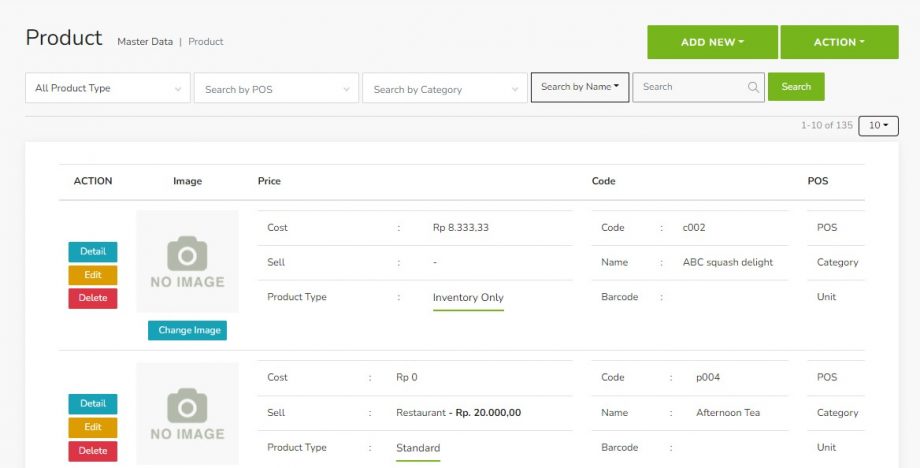The width and height of the screenshot is (920, 468).
Task: Select the Rp 8.333,33 cost value
Action: (x=461, y=228)
